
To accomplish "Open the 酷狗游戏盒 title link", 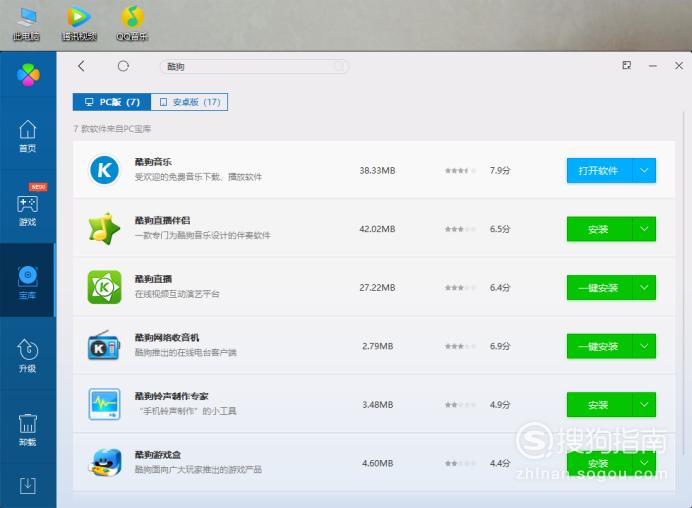I will click(x=158, y=455).
